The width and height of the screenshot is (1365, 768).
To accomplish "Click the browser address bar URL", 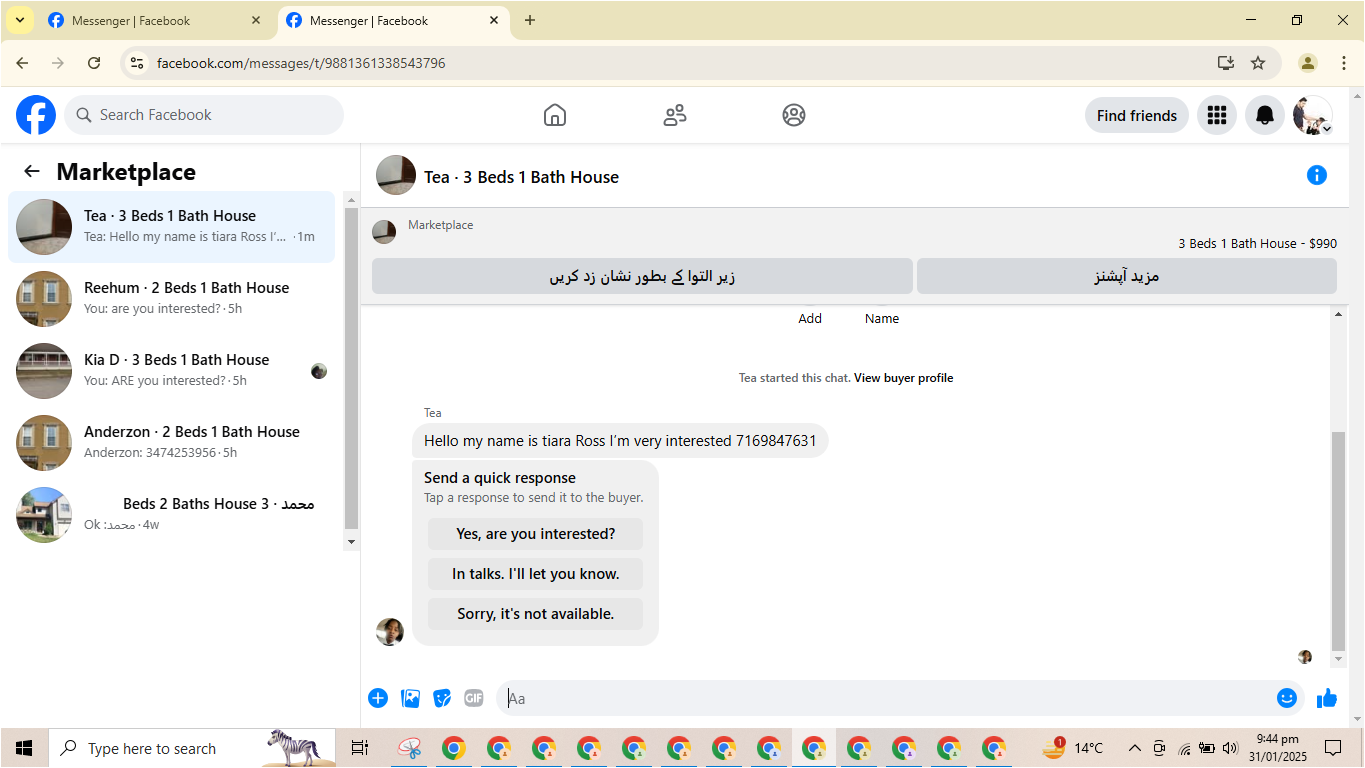I will [301, 63].
